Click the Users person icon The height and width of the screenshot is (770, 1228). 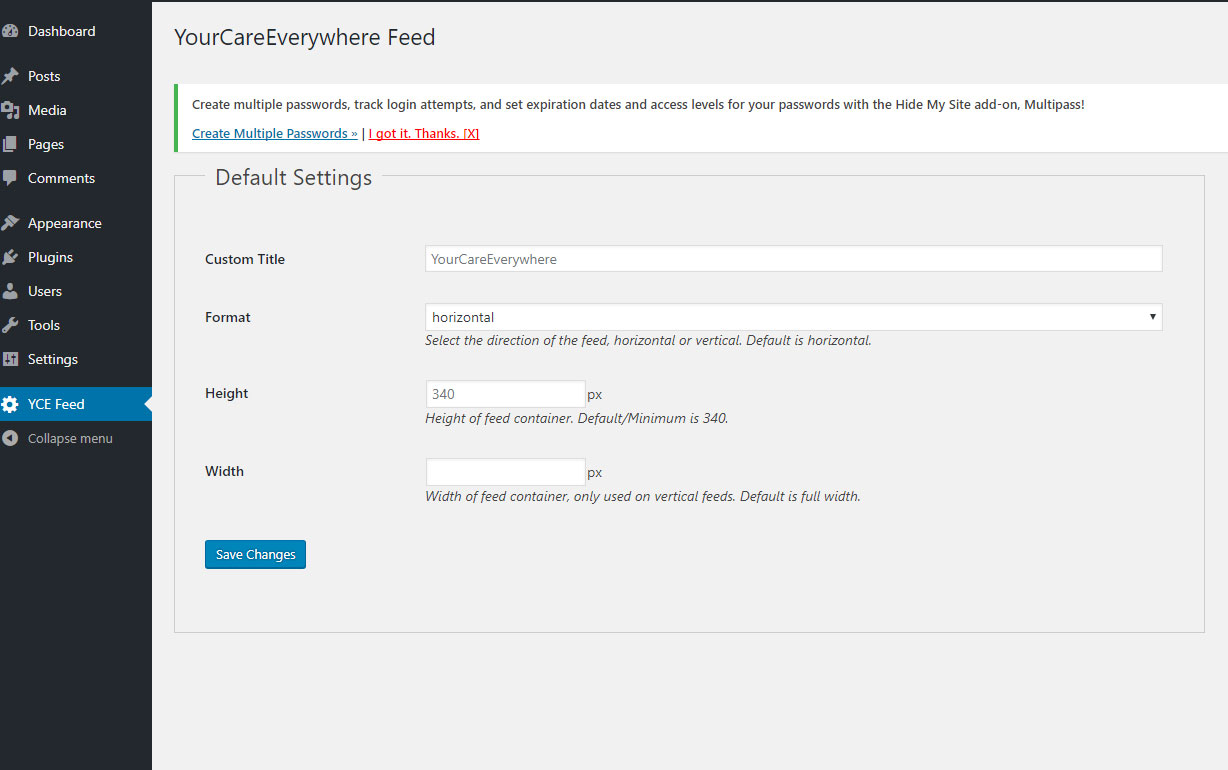coord(10,291)
